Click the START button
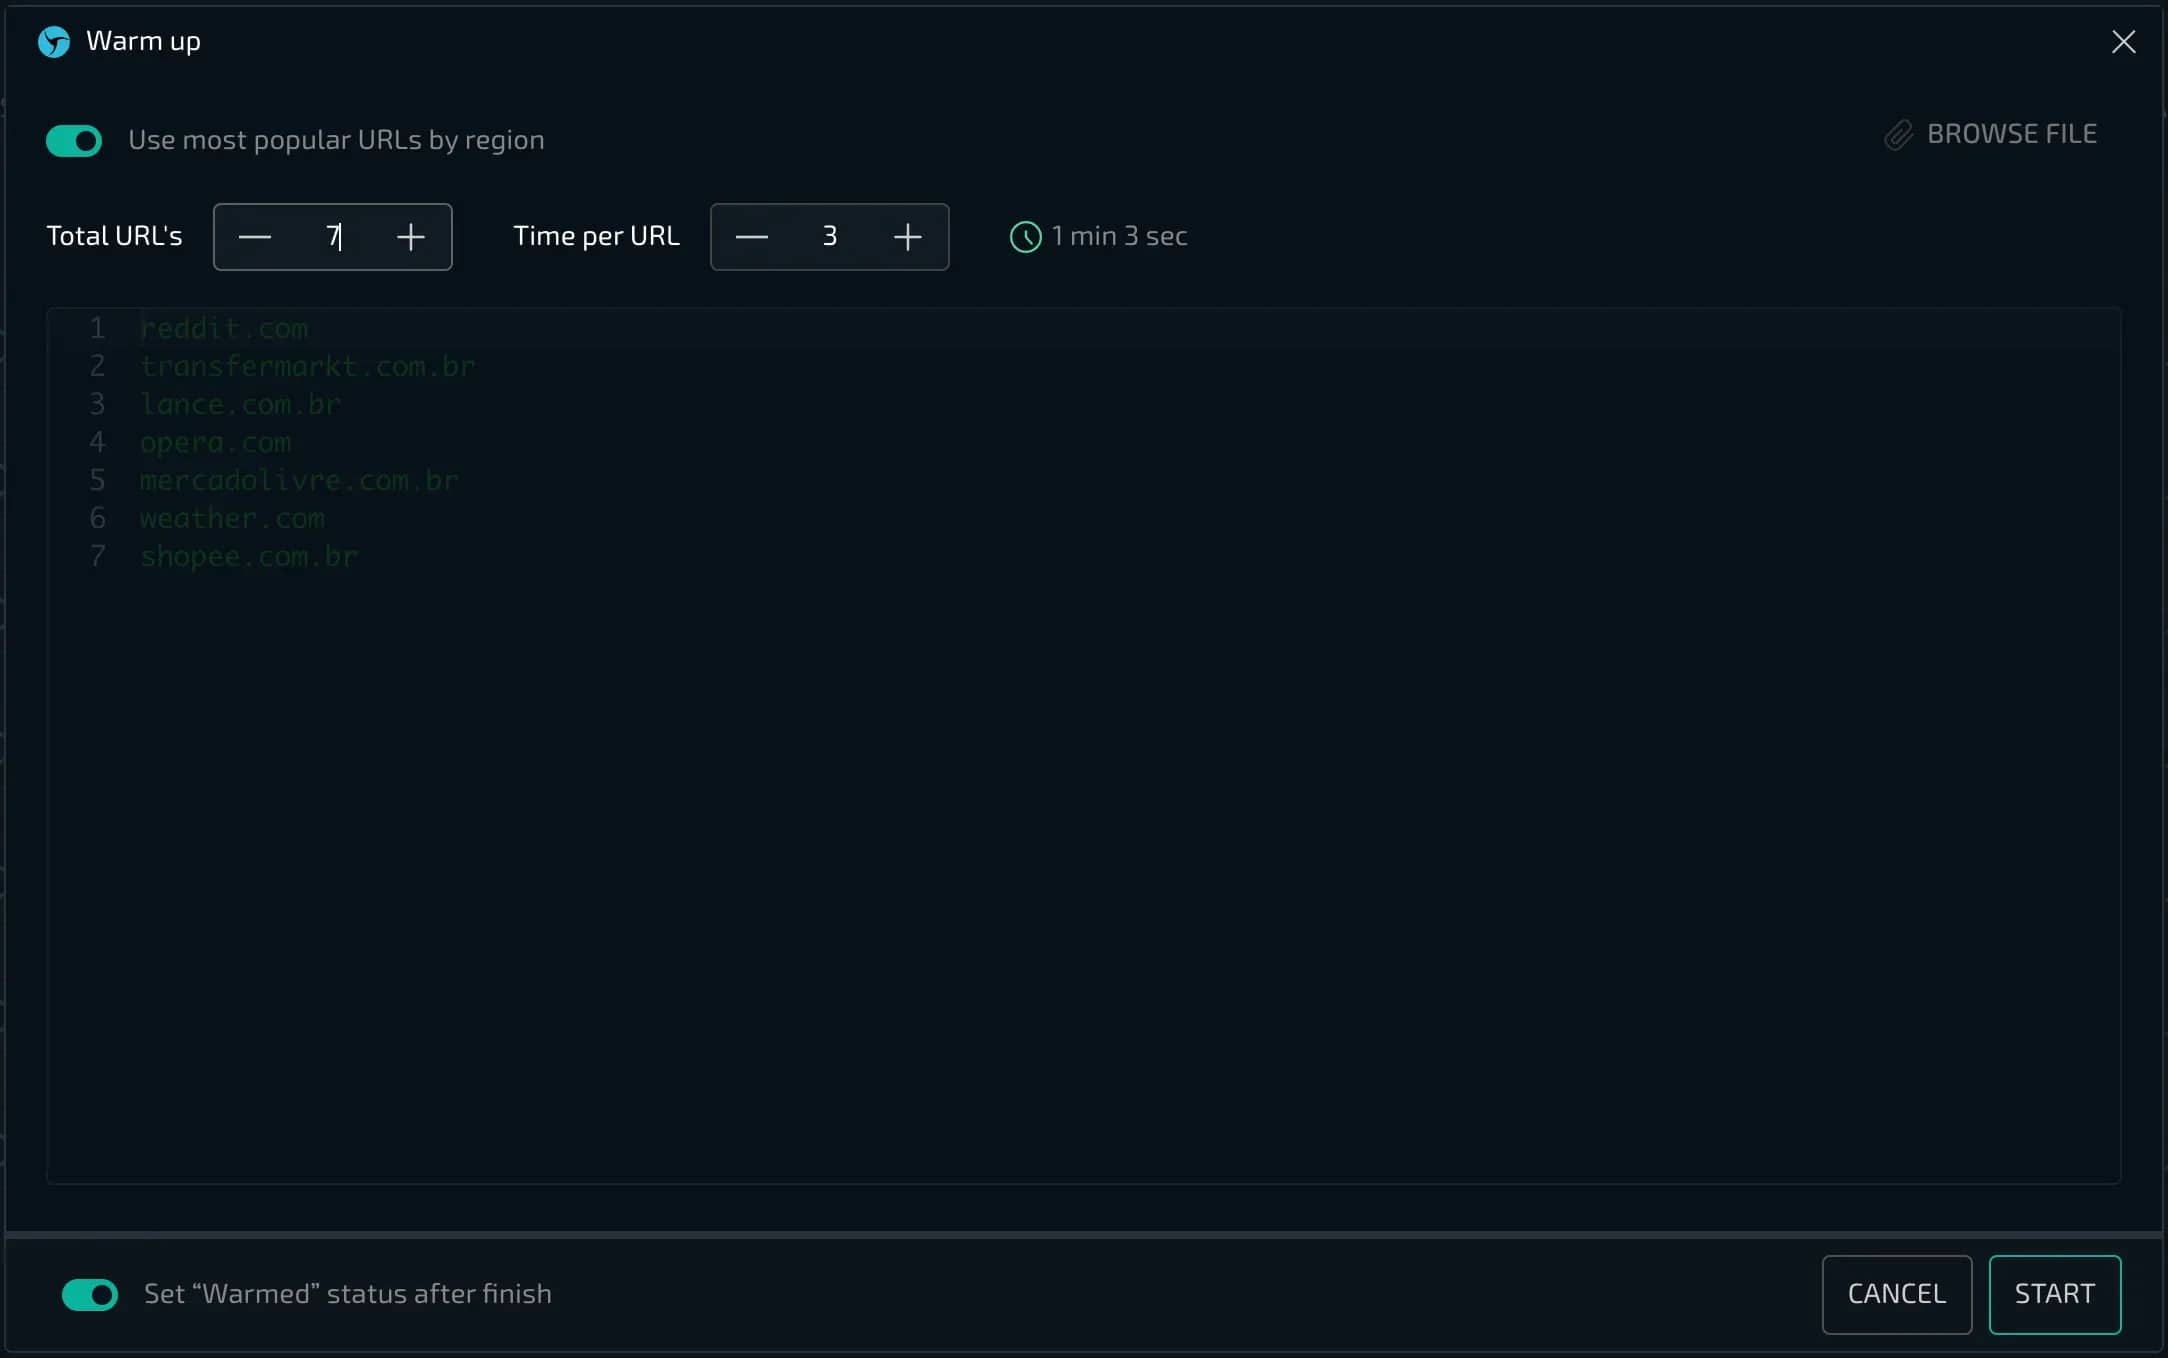2168x1358 pixels. coord(2055,1294)
